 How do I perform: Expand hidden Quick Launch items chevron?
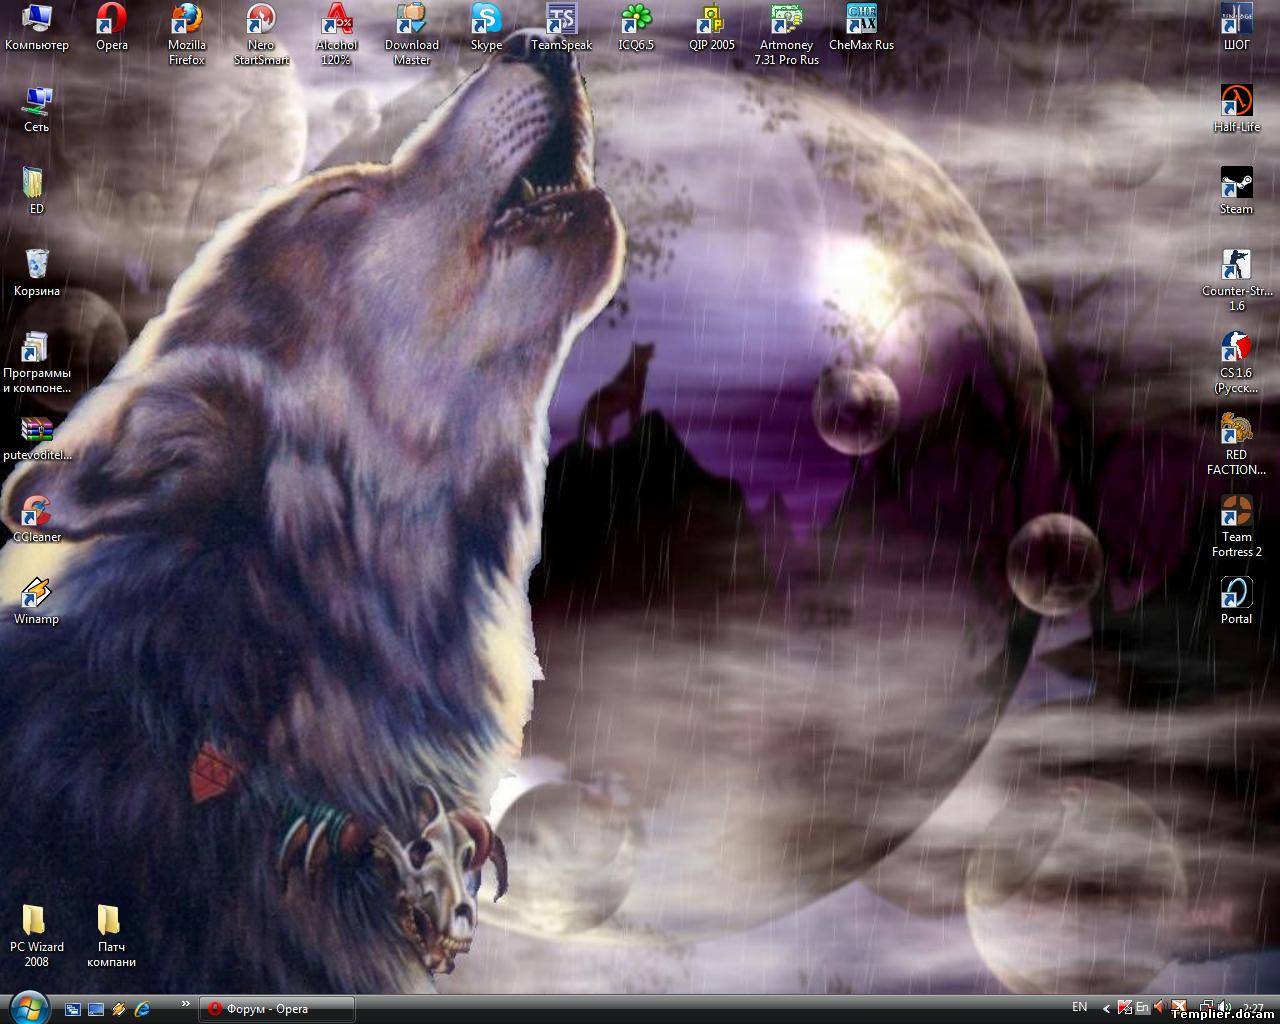click(x=185, y=1004)
